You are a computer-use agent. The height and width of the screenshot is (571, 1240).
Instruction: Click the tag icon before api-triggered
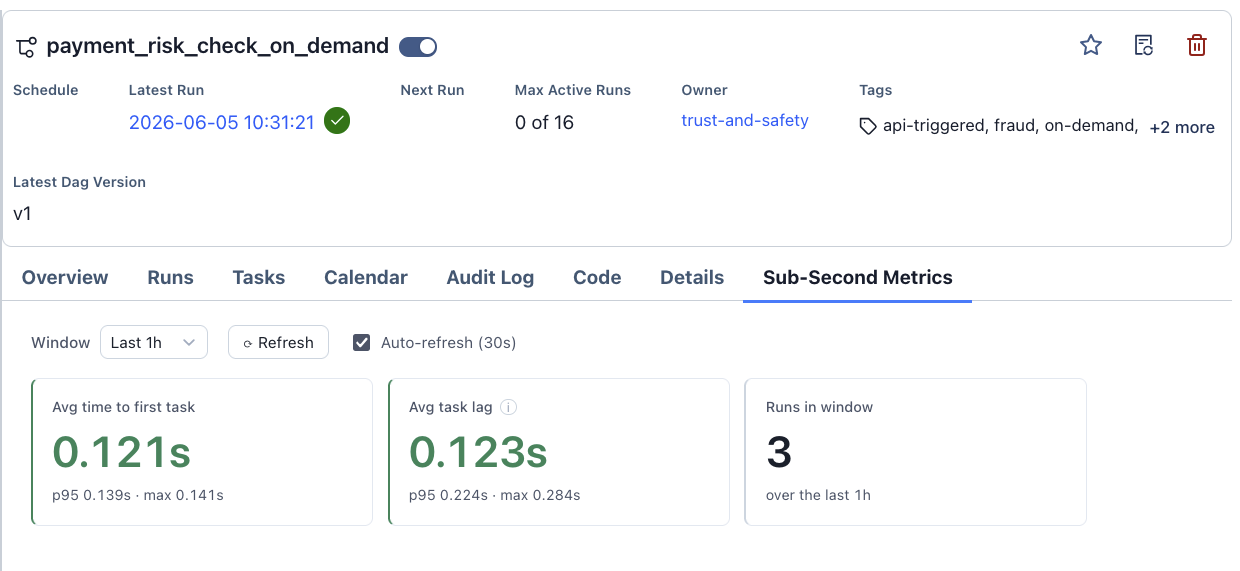coord(869,127)
